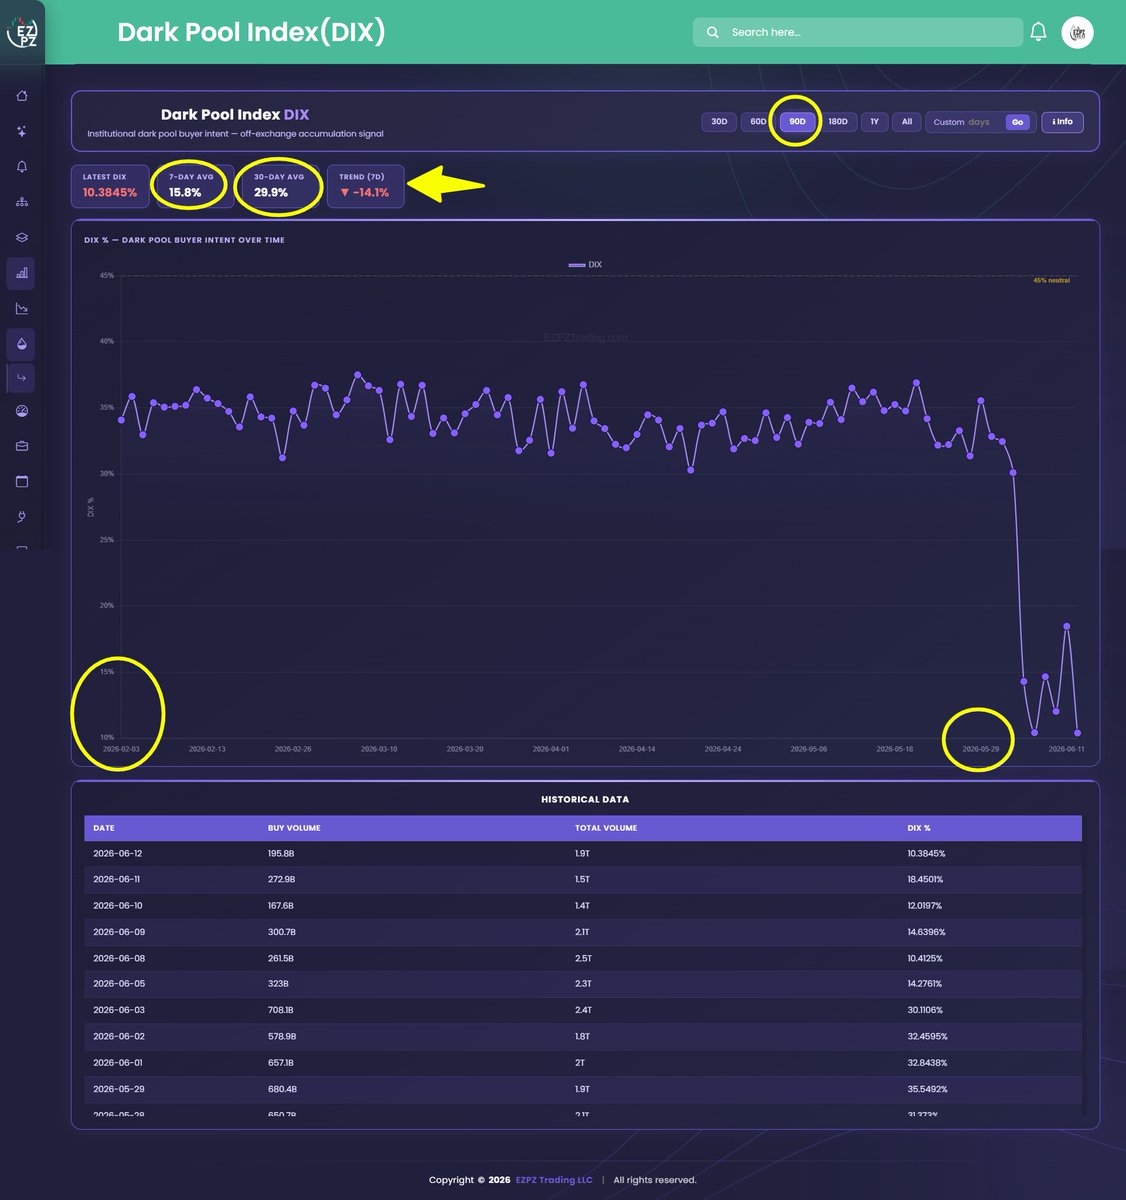The height and width of the screenshot is (1200, 1126).
Task: Click the 'Dark Pool Index DIX' card title
Action: point(235,114)
